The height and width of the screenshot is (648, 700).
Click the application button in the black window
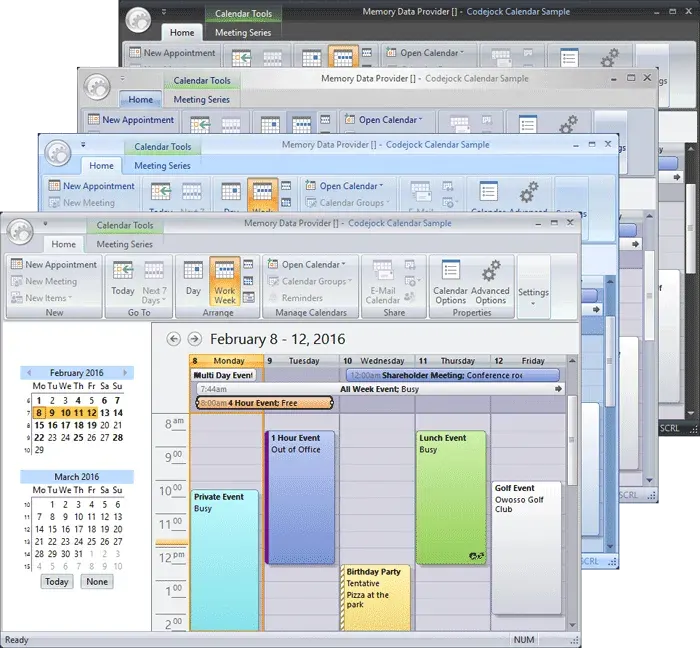138,20
